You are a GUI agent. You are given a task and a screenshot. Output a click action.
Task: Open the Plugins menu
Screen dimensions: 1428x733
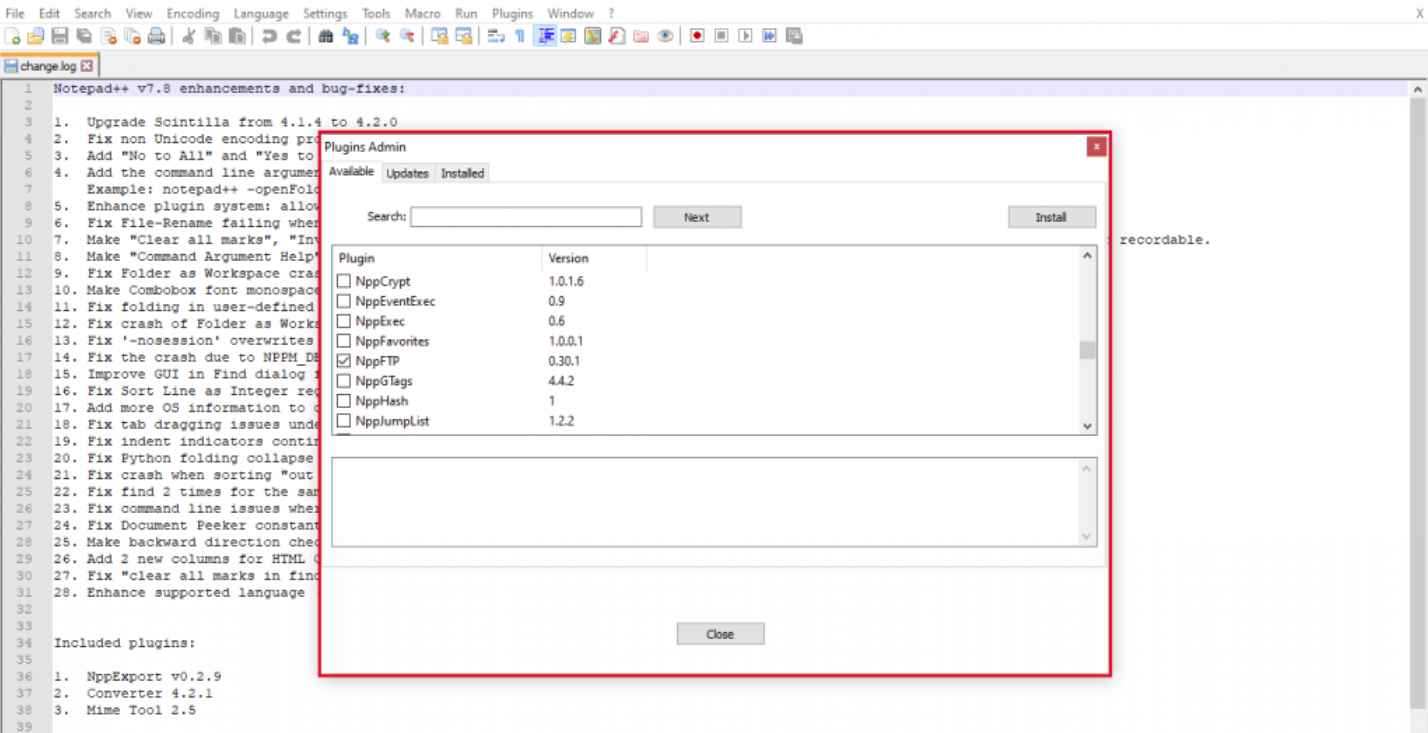(512, 13)
